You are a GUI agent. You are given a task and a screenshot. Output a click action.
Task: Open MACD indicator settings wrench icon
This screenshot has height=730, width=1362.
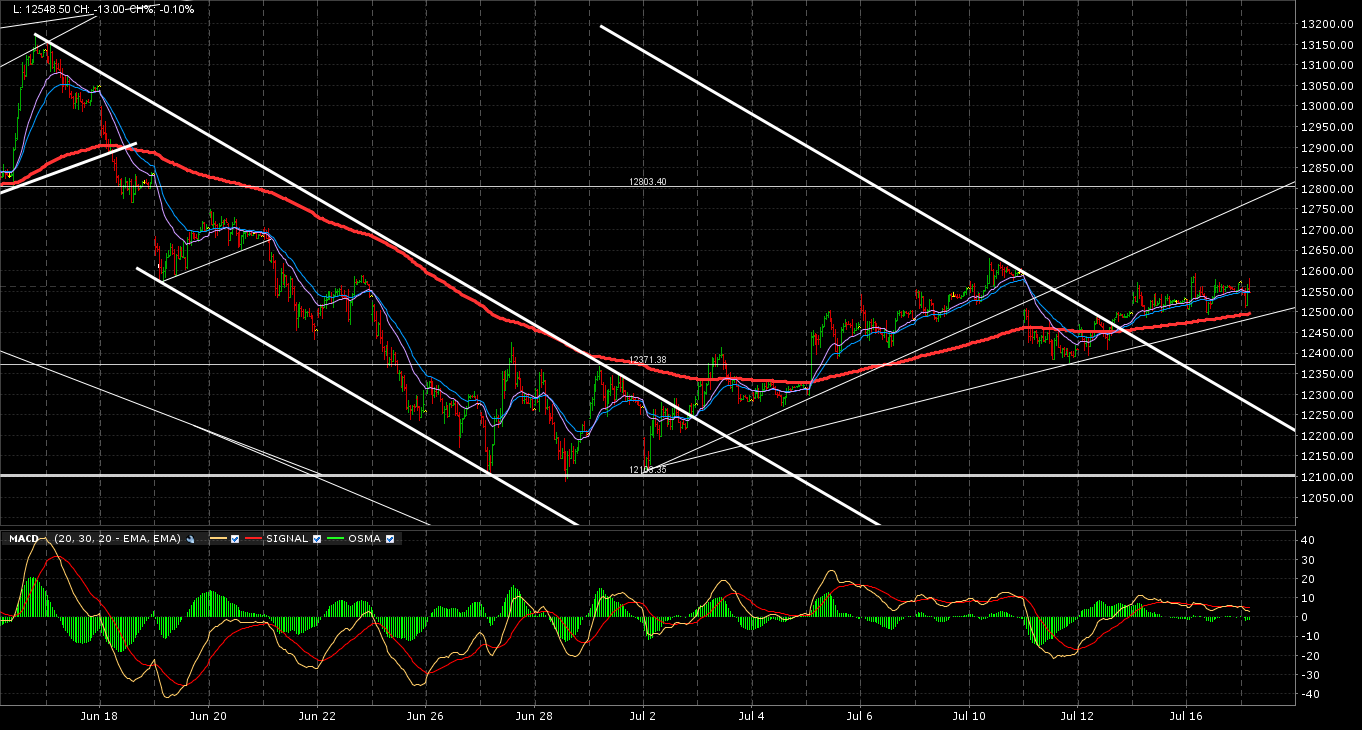pos(190,539)
